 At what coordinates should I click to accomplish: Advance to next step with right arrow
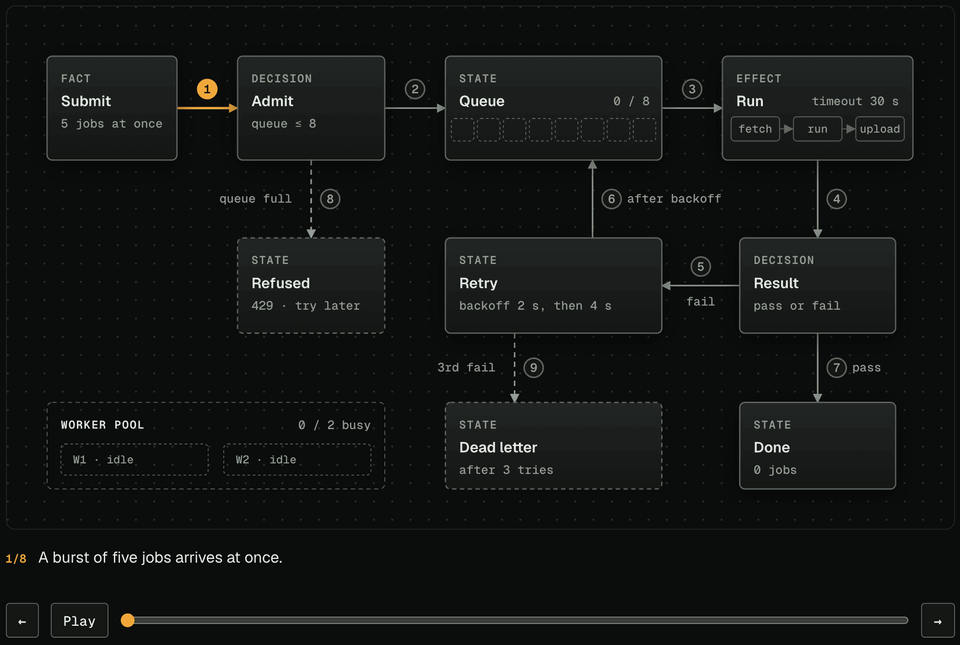937,621
